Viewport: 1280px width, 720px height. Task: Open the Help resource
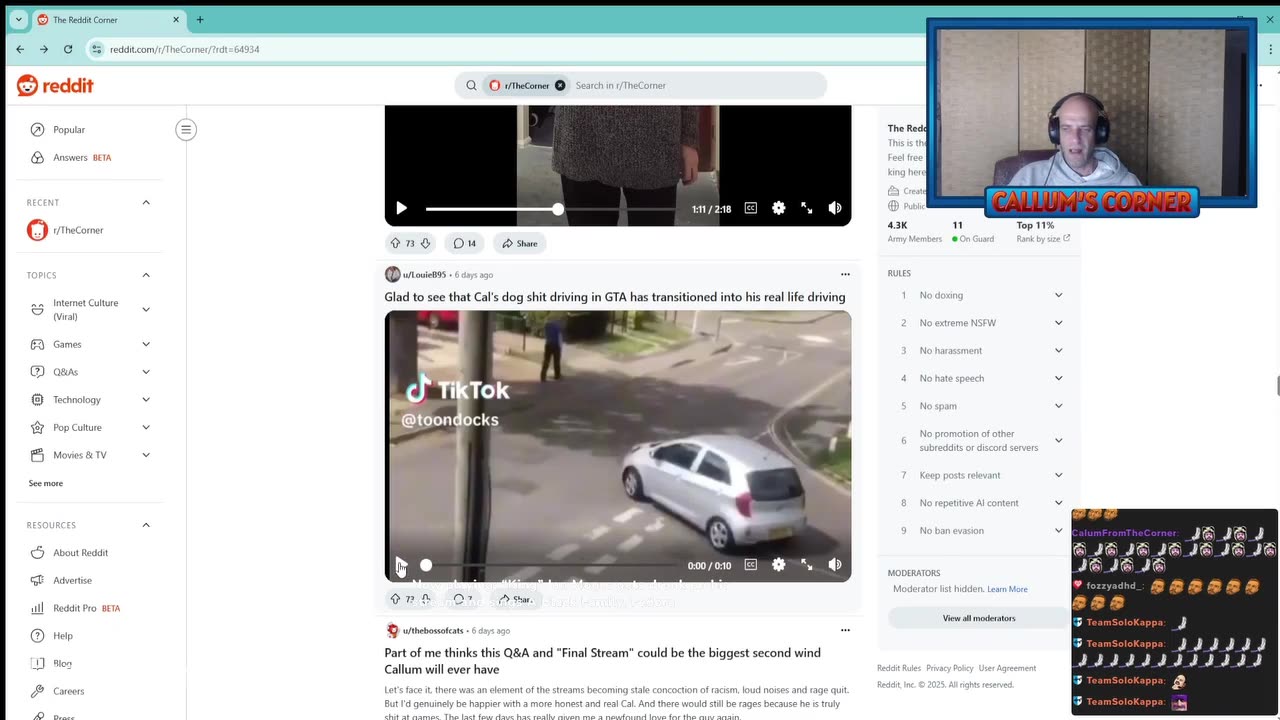tap(63, 635)
